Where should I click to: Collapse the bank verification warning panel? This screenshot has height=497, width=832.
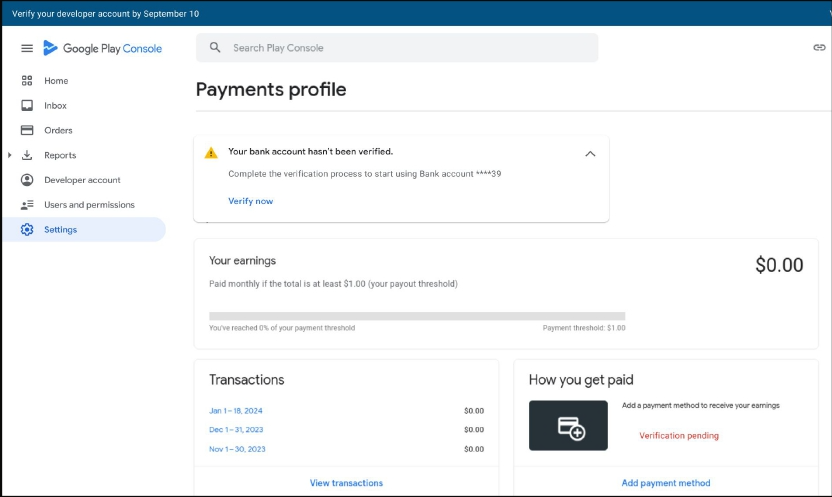click(590, 154)
